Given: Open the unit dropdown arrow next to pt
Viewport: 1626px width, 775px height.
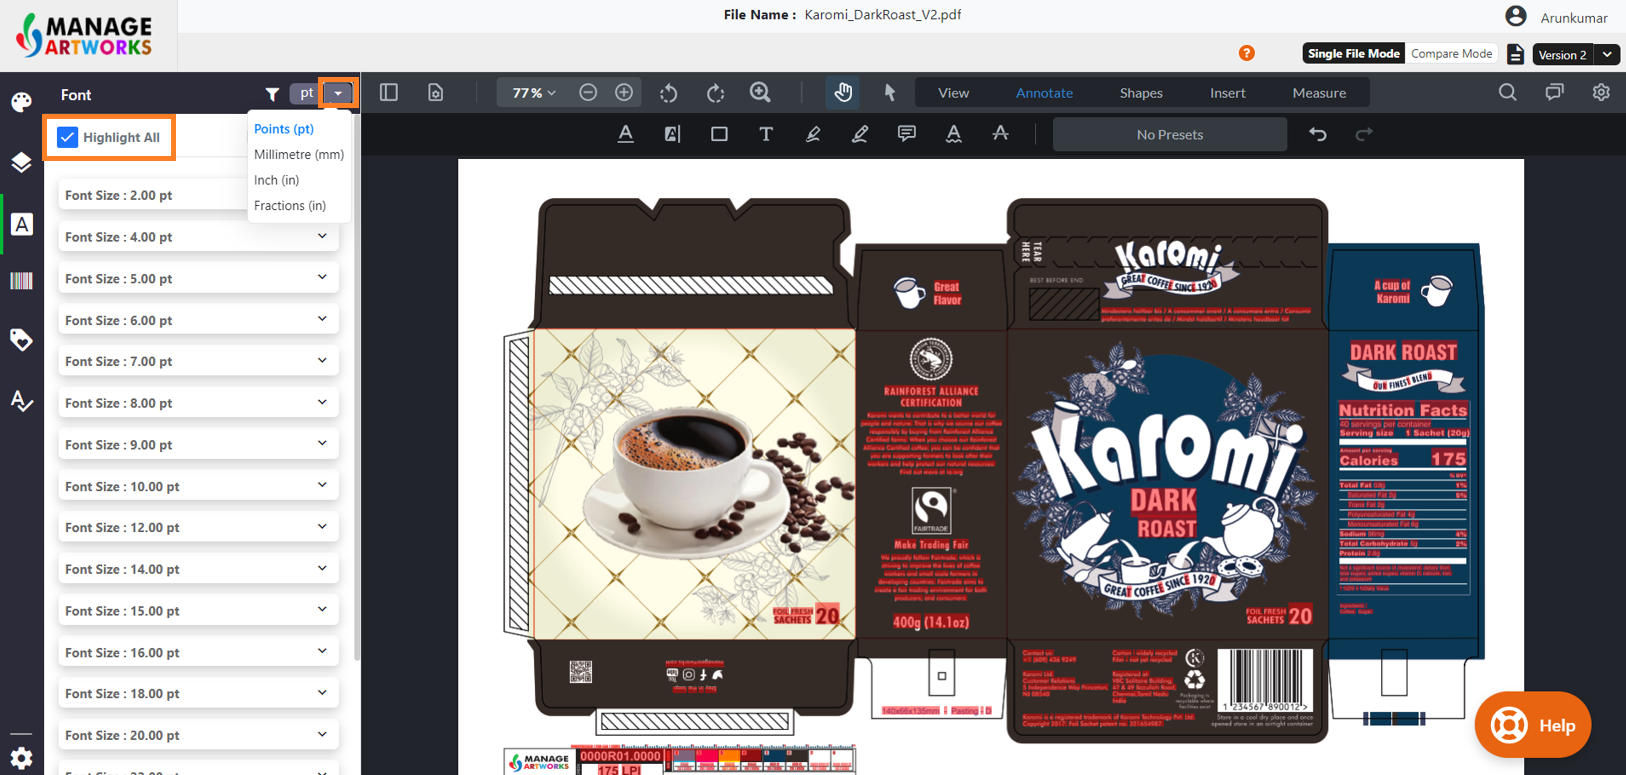Looking at the screenshot, I should [338, 94].
